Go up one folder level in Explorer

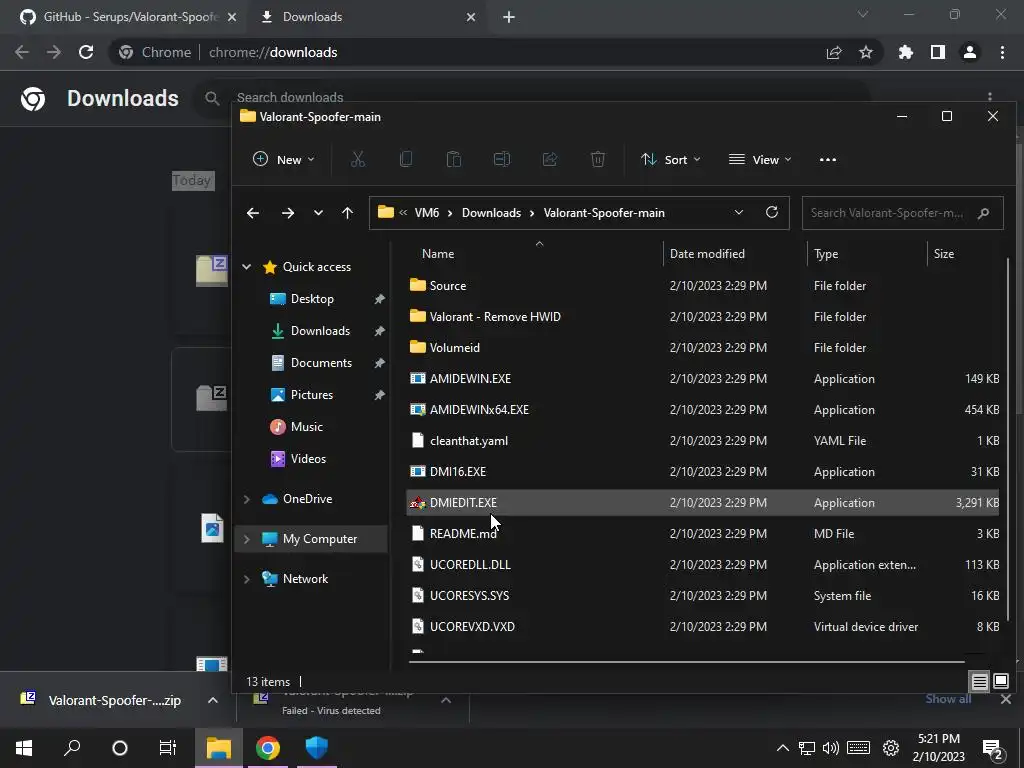[x=347, y=213]
